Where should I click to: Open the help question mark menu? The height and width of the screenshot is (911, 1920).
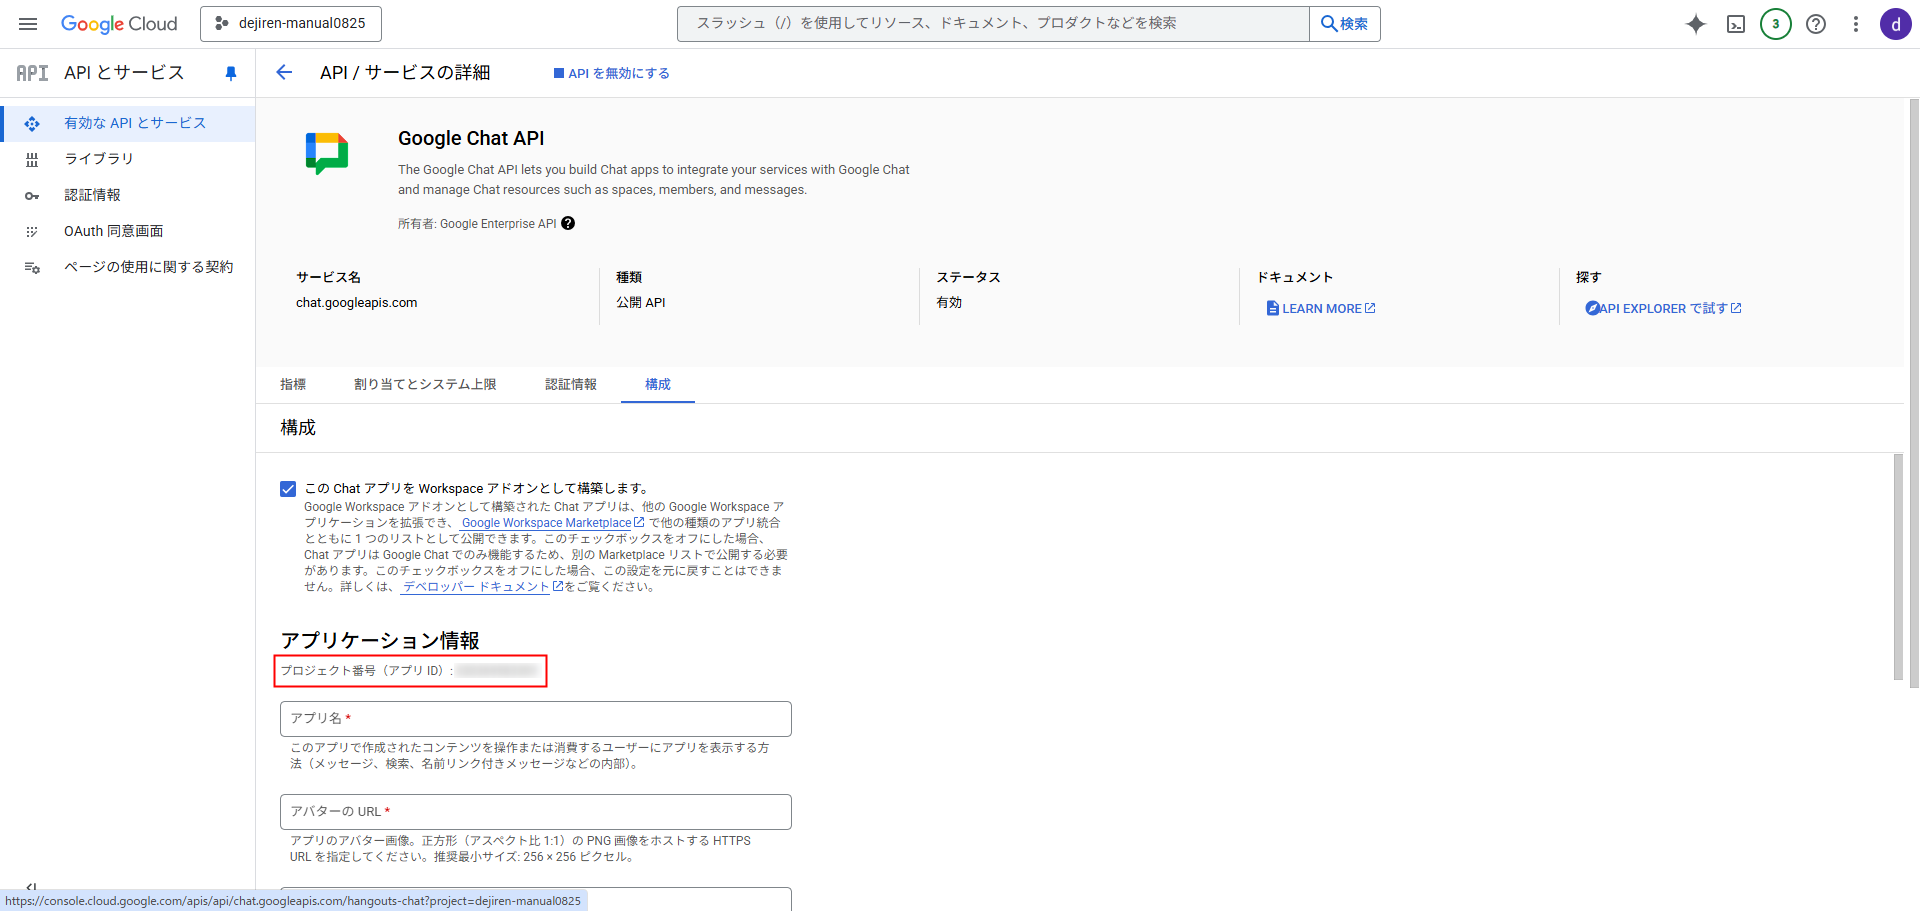(x=1816, y=24)
